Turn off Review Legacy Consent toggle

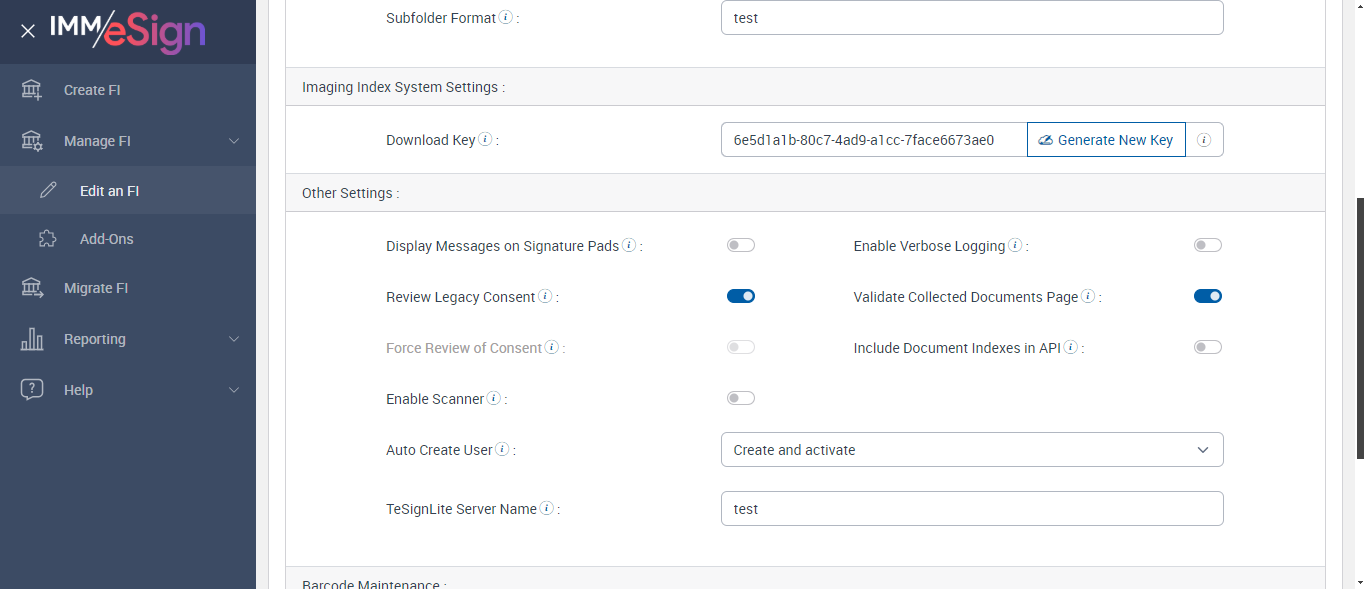point(741,296)
